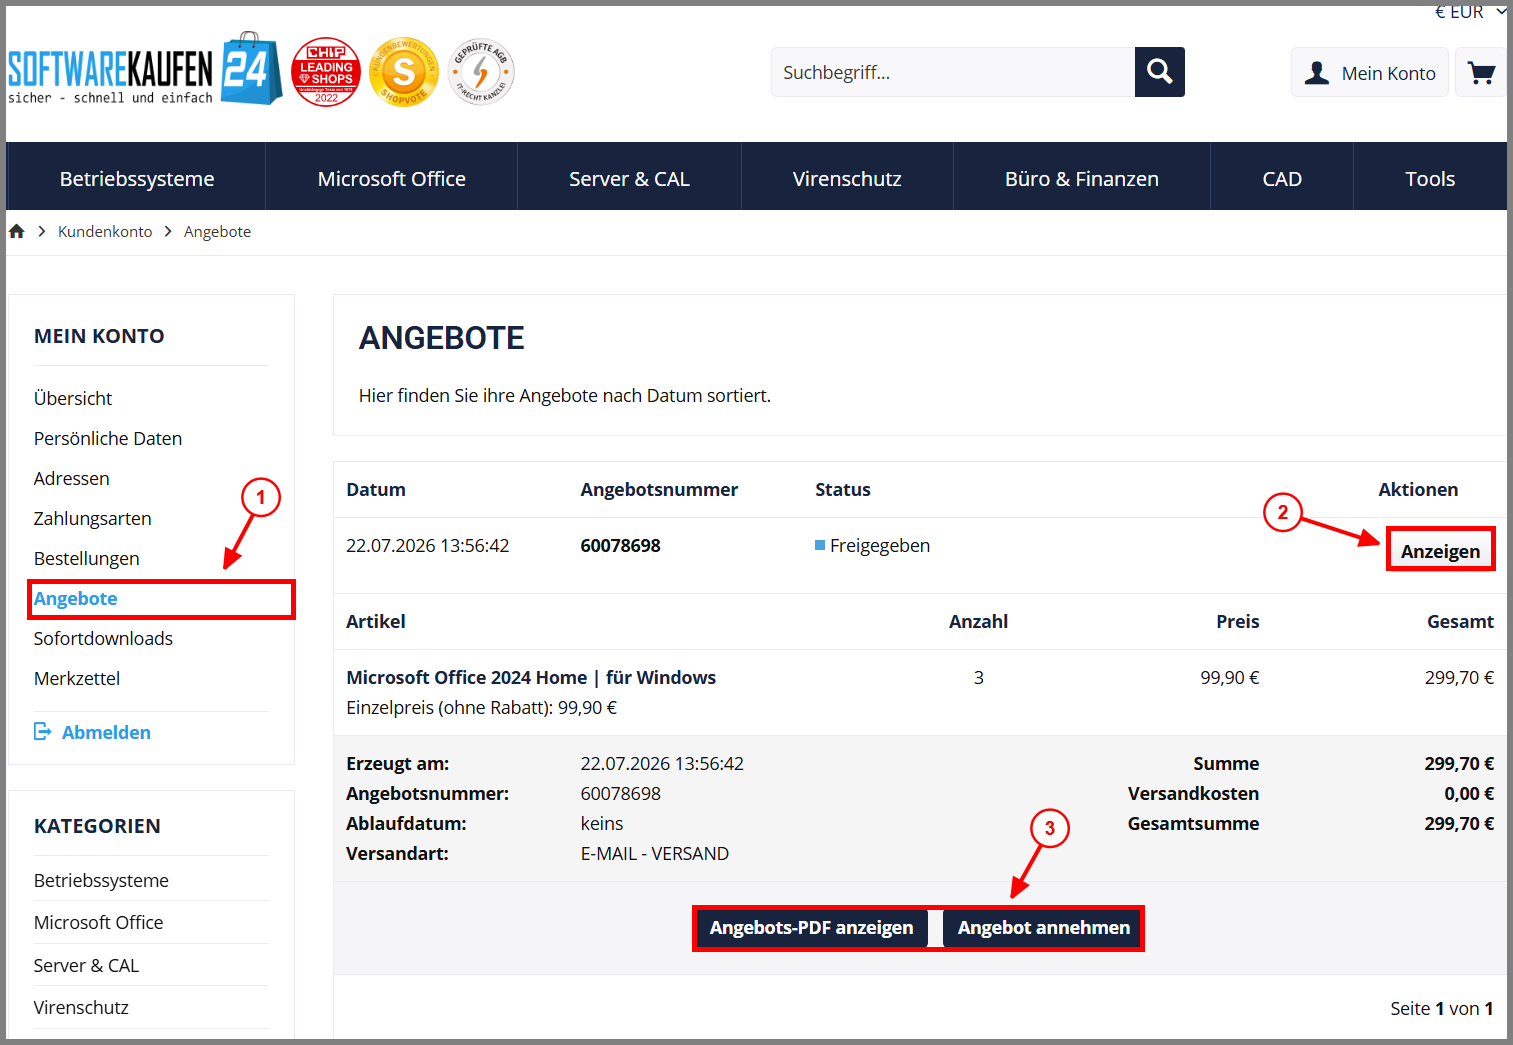Click the Angebote breadcrumb
Viewport: 1513px width, 1045px height.
pos(217,231)
